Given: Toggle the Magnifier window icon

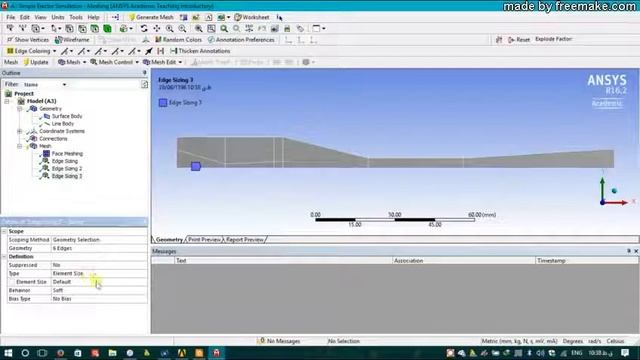Looking at the screenshot, I should click(211, 29).
